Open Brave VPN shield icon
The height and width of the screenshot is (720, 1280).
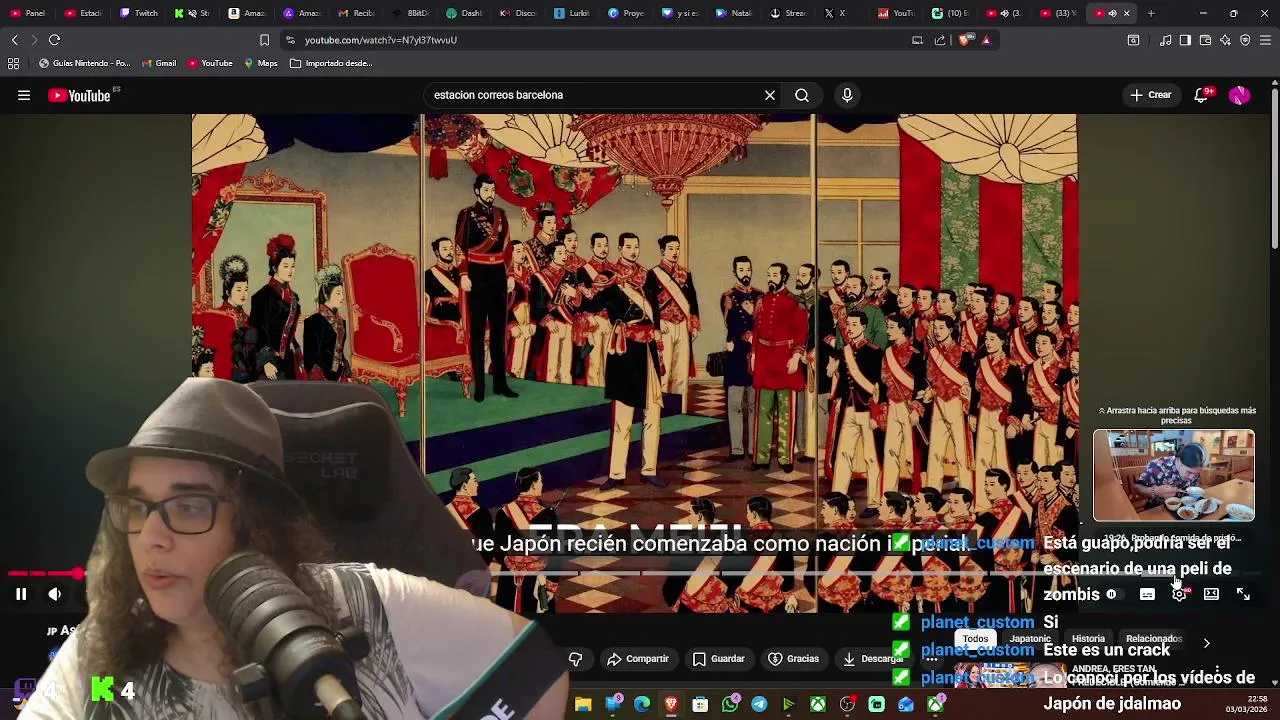(1245, 40)
